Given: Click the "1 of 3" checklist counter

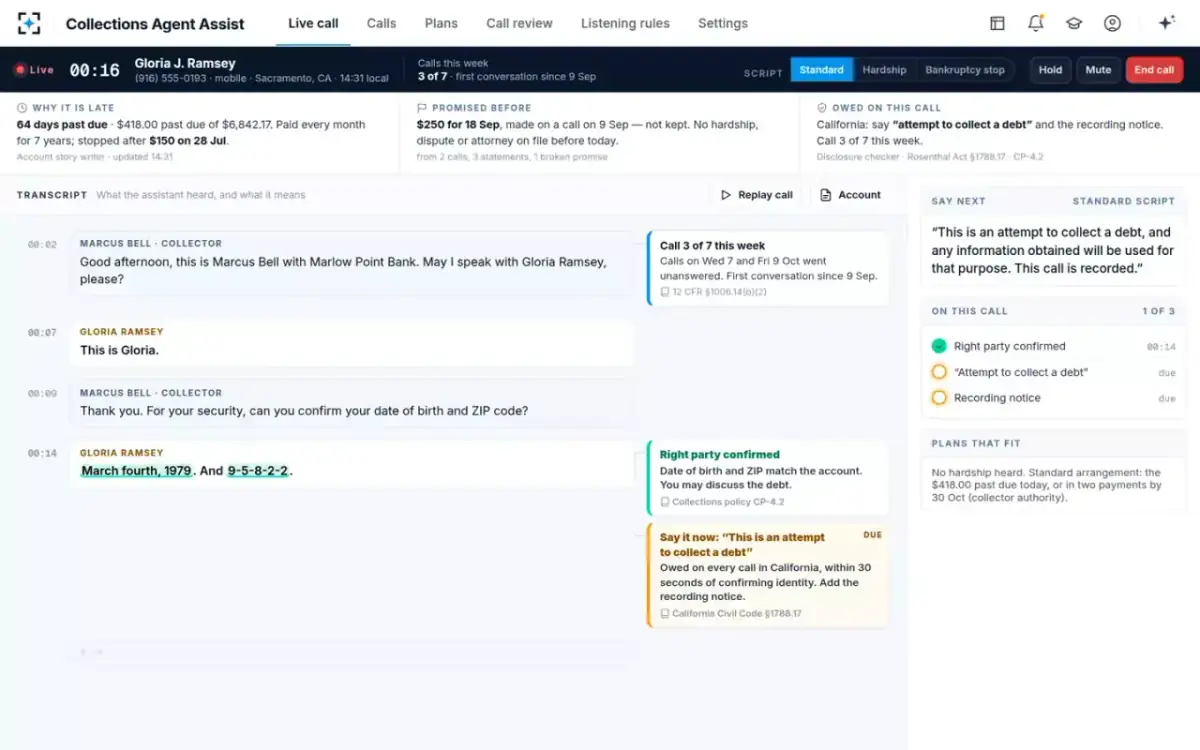Looking at the screenshot, I should (x=1159, y=311).
